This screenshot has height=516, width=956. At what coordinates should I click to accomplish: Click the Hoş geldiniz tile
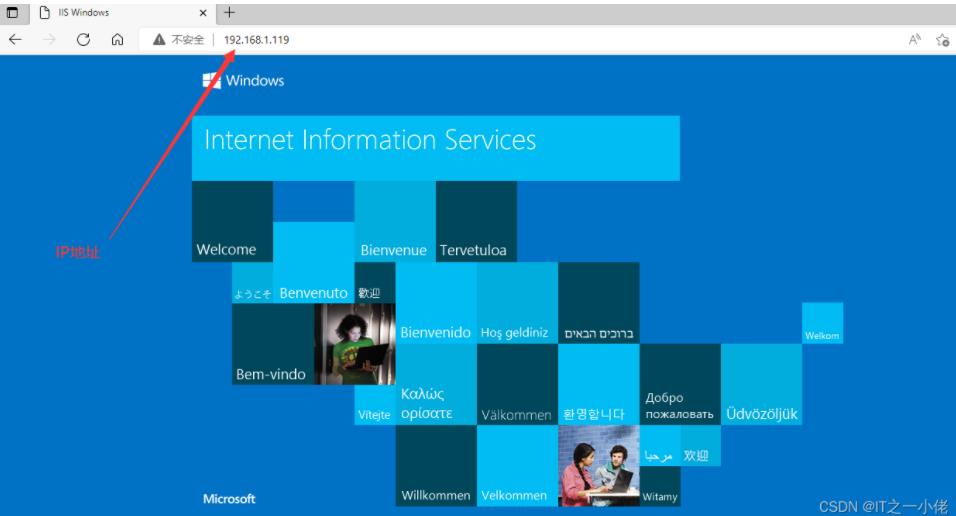point(517,303)
